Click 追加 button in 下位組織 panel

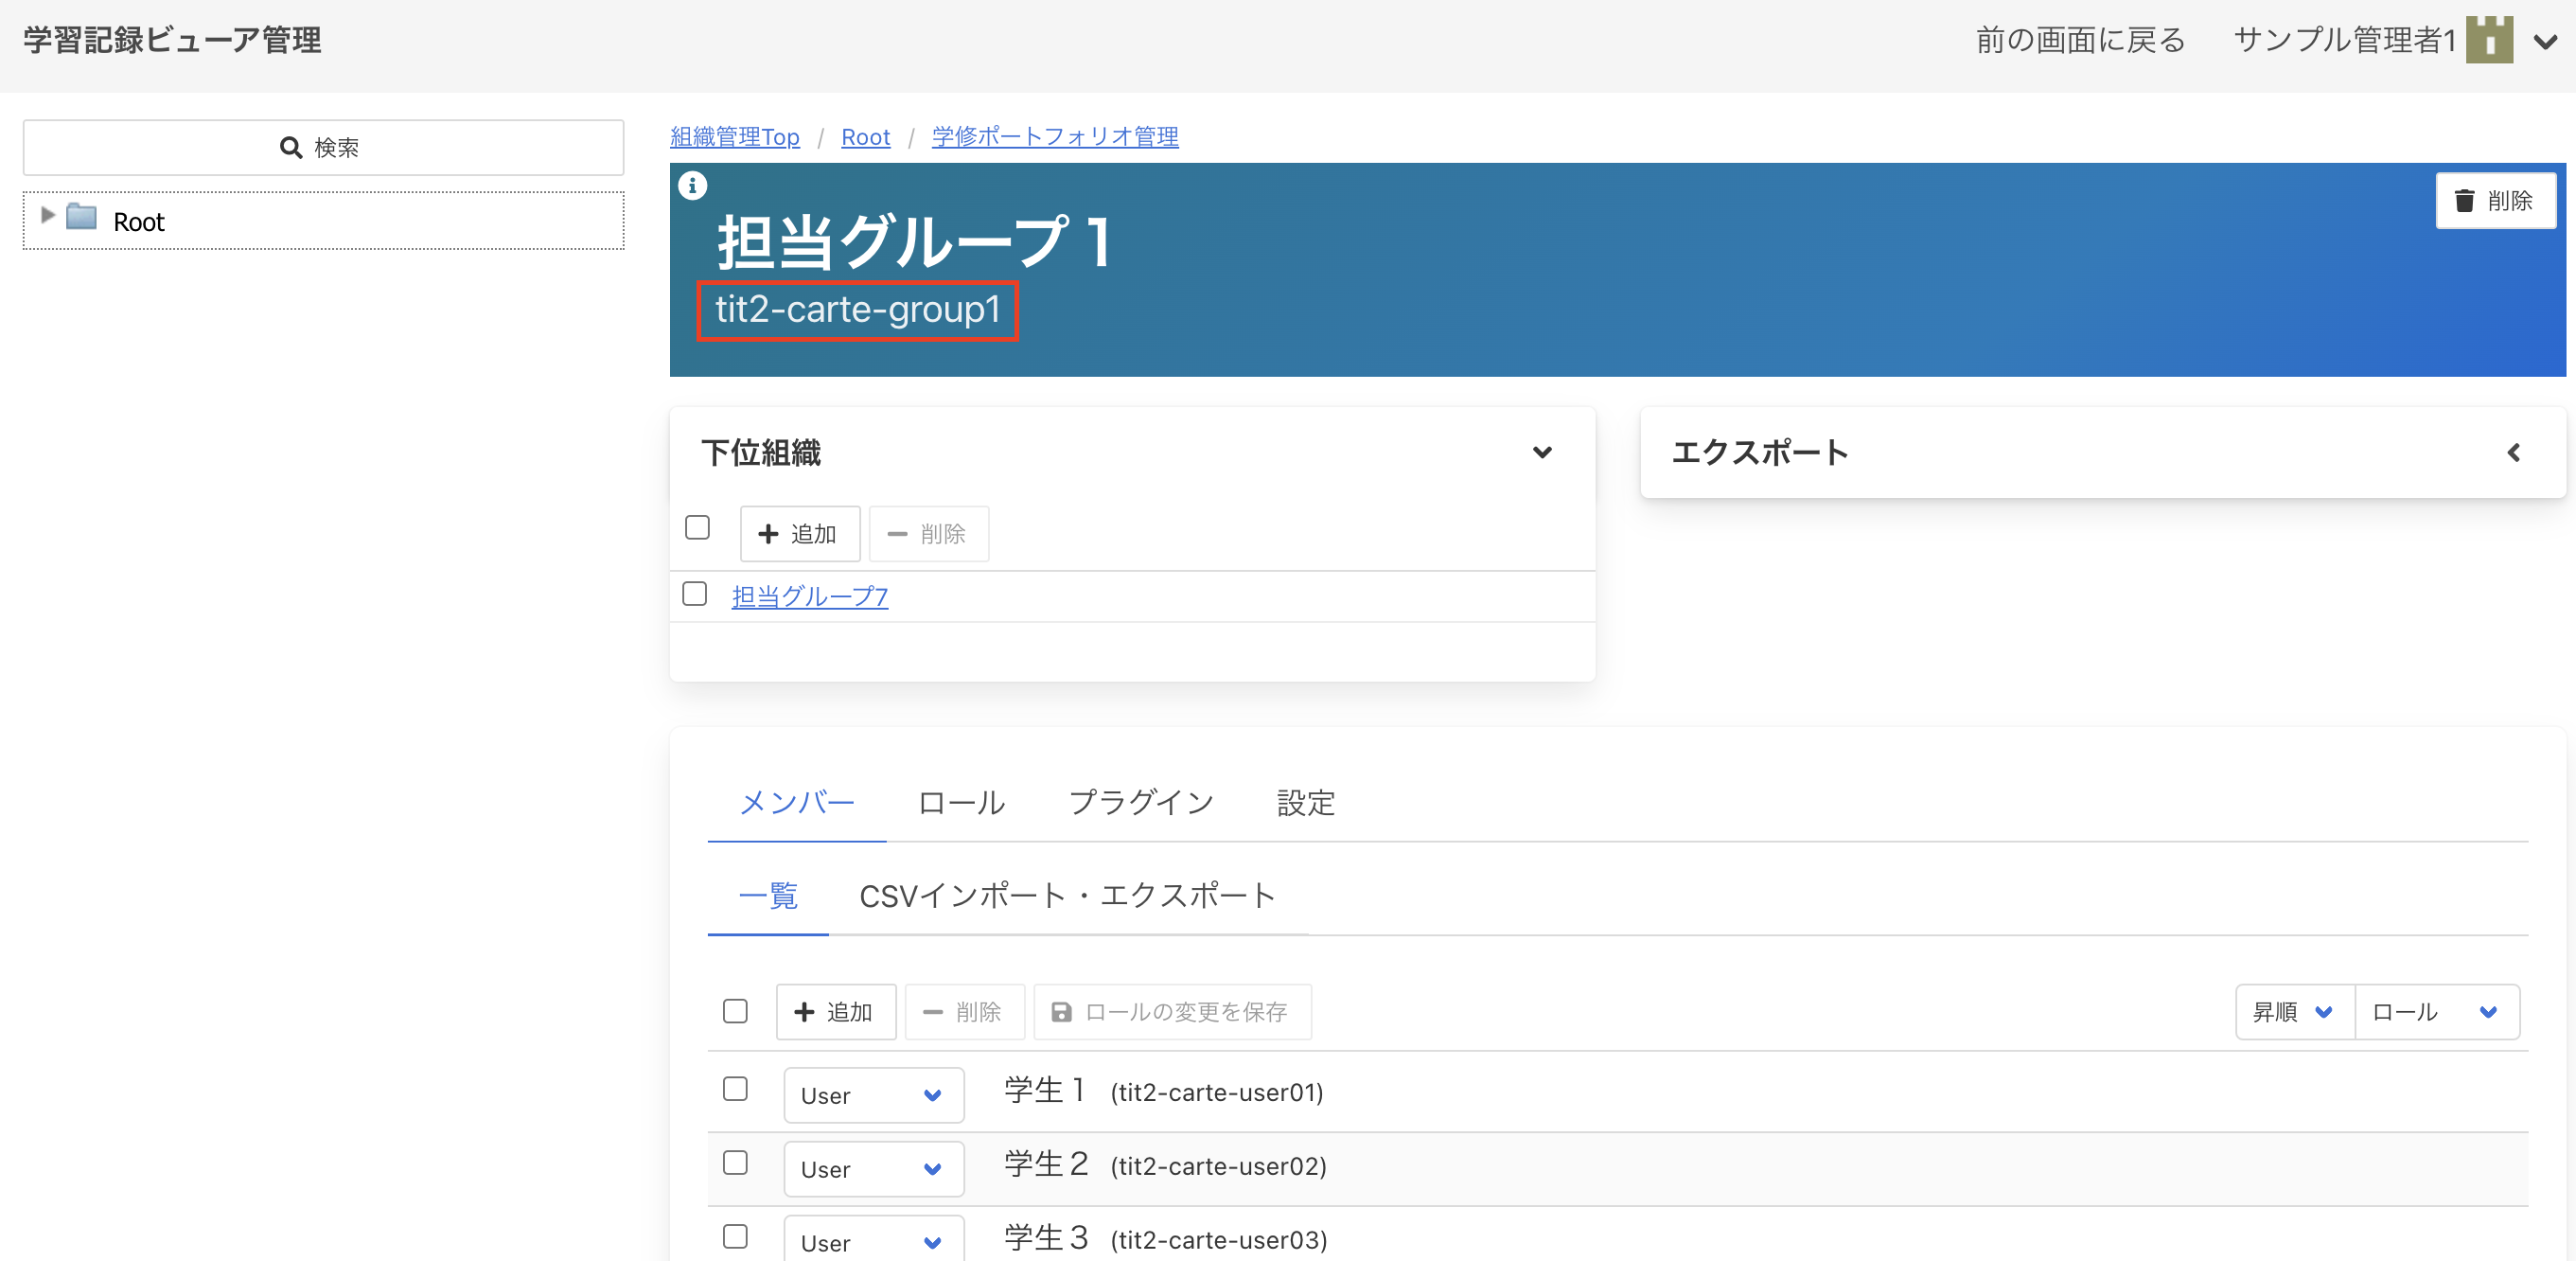tap(799, 534)
